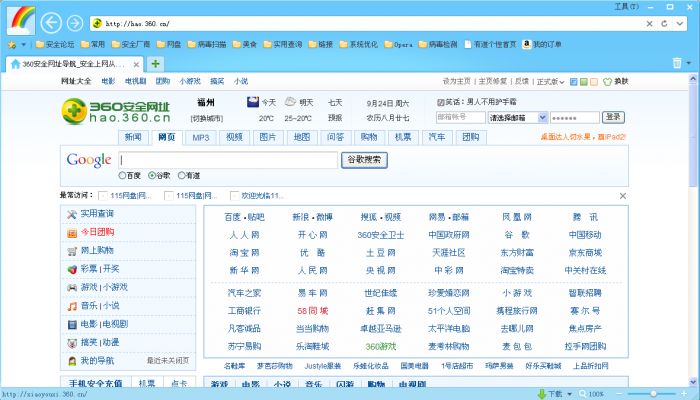Click the 搞笑 icon in sidebar

(72, 343)
